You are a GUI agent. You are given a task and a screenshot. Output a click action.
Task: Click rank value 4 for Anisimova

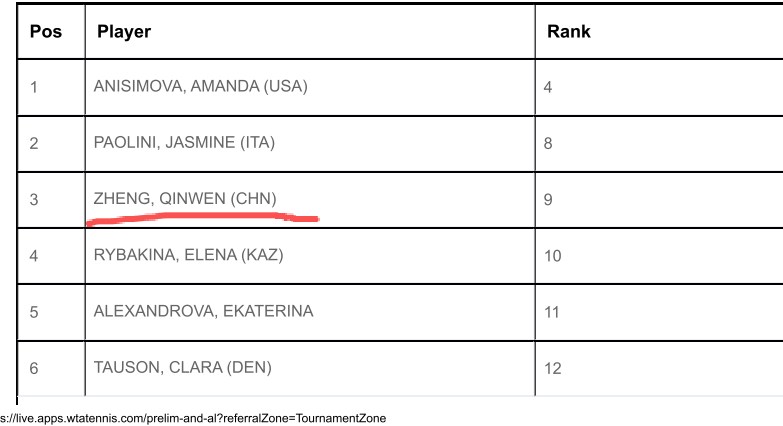point(548,87)
